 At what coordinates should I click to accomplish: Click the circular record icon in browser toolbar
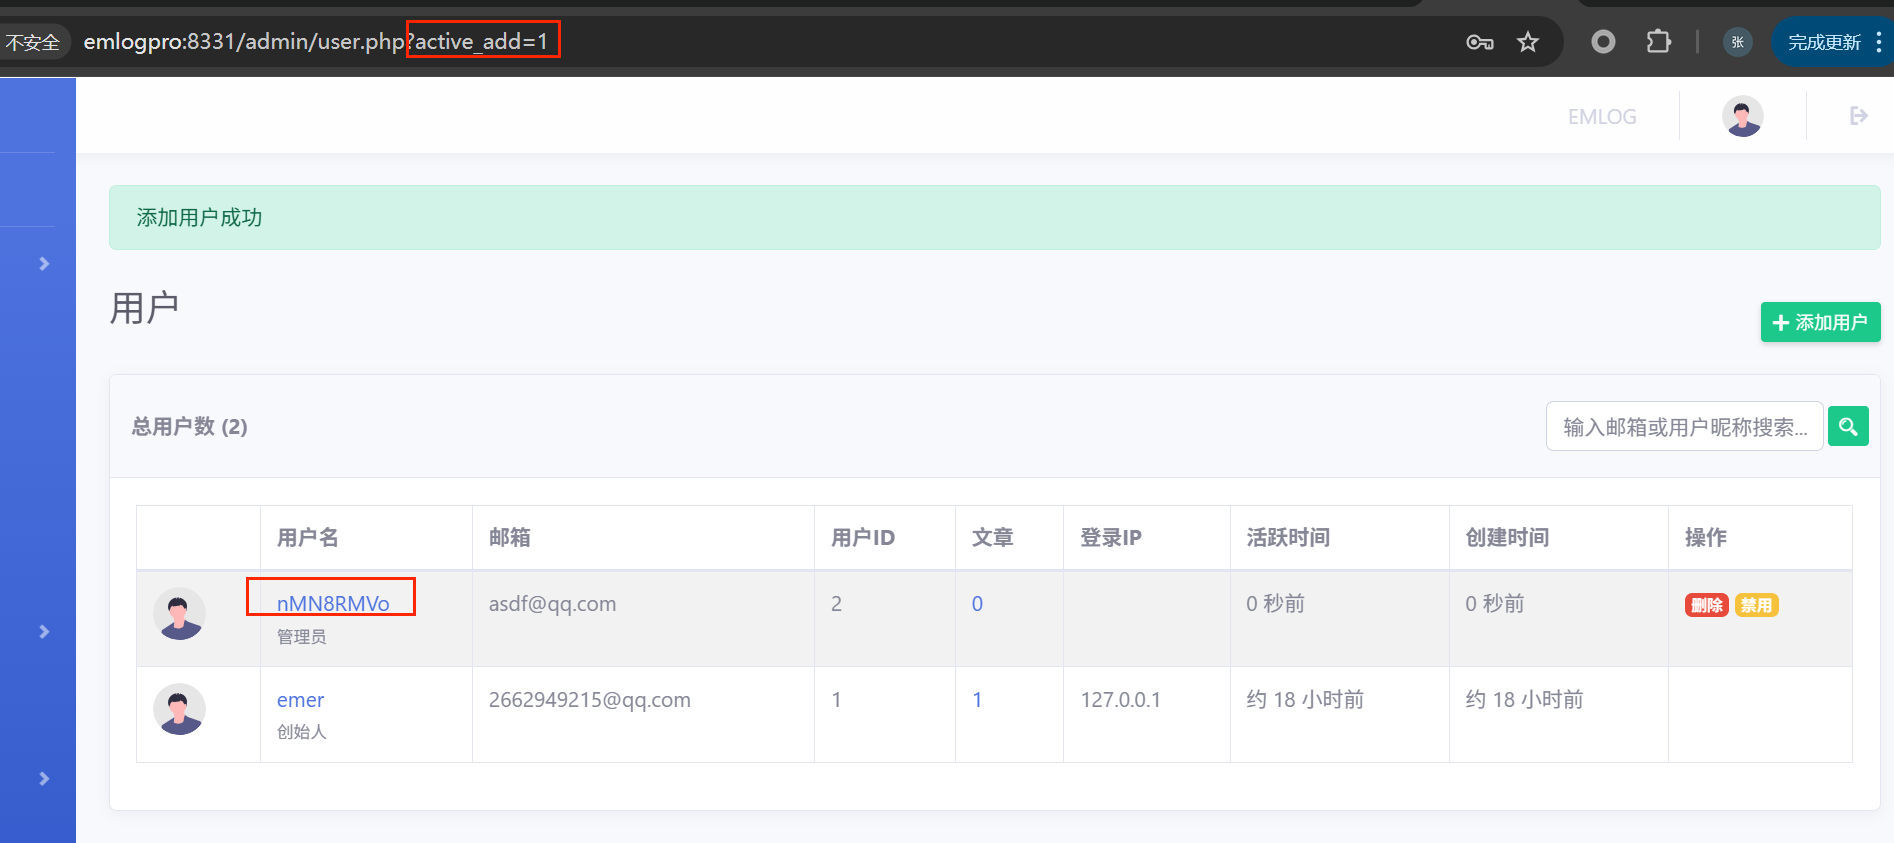[1603, 42]
